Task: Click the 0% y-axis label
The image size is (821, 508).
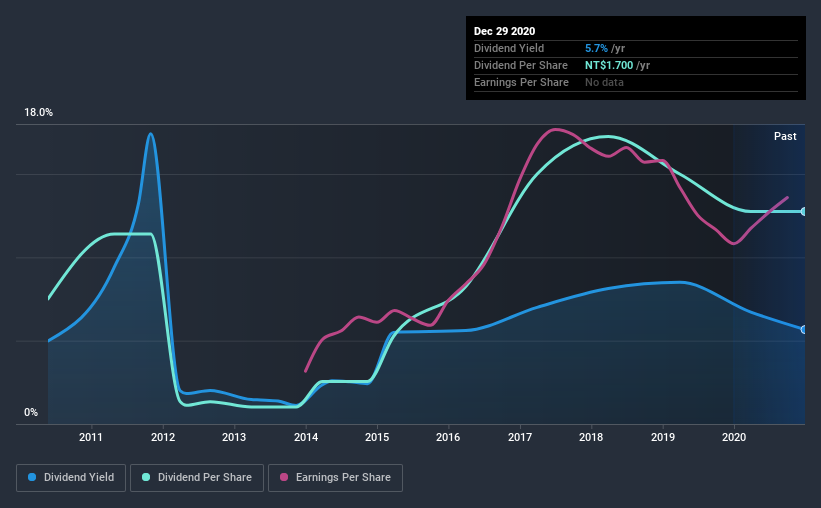Action: [31, 413]
